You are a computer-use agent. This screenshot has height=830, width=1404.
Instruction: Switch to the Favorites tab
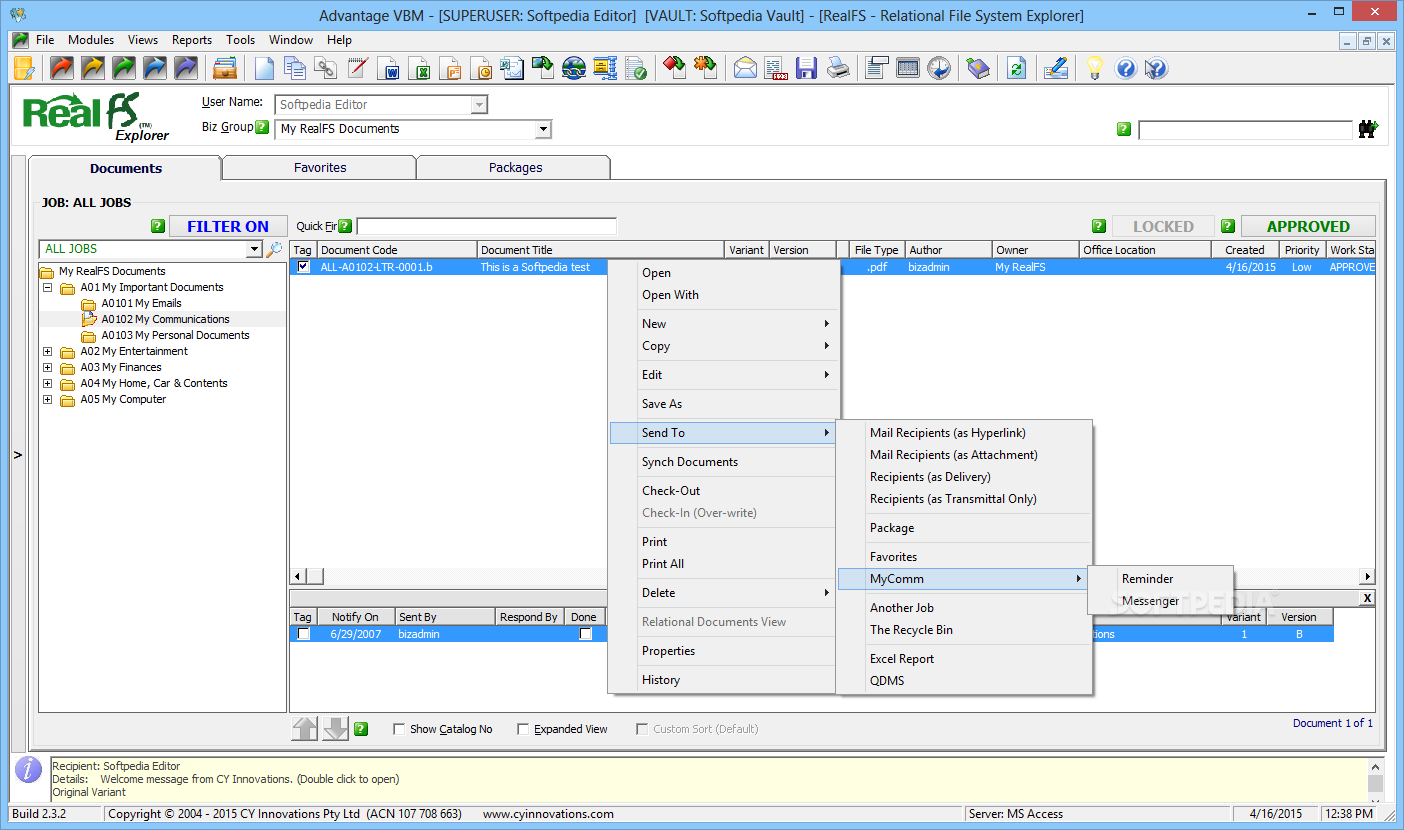(x=320, y=168)
